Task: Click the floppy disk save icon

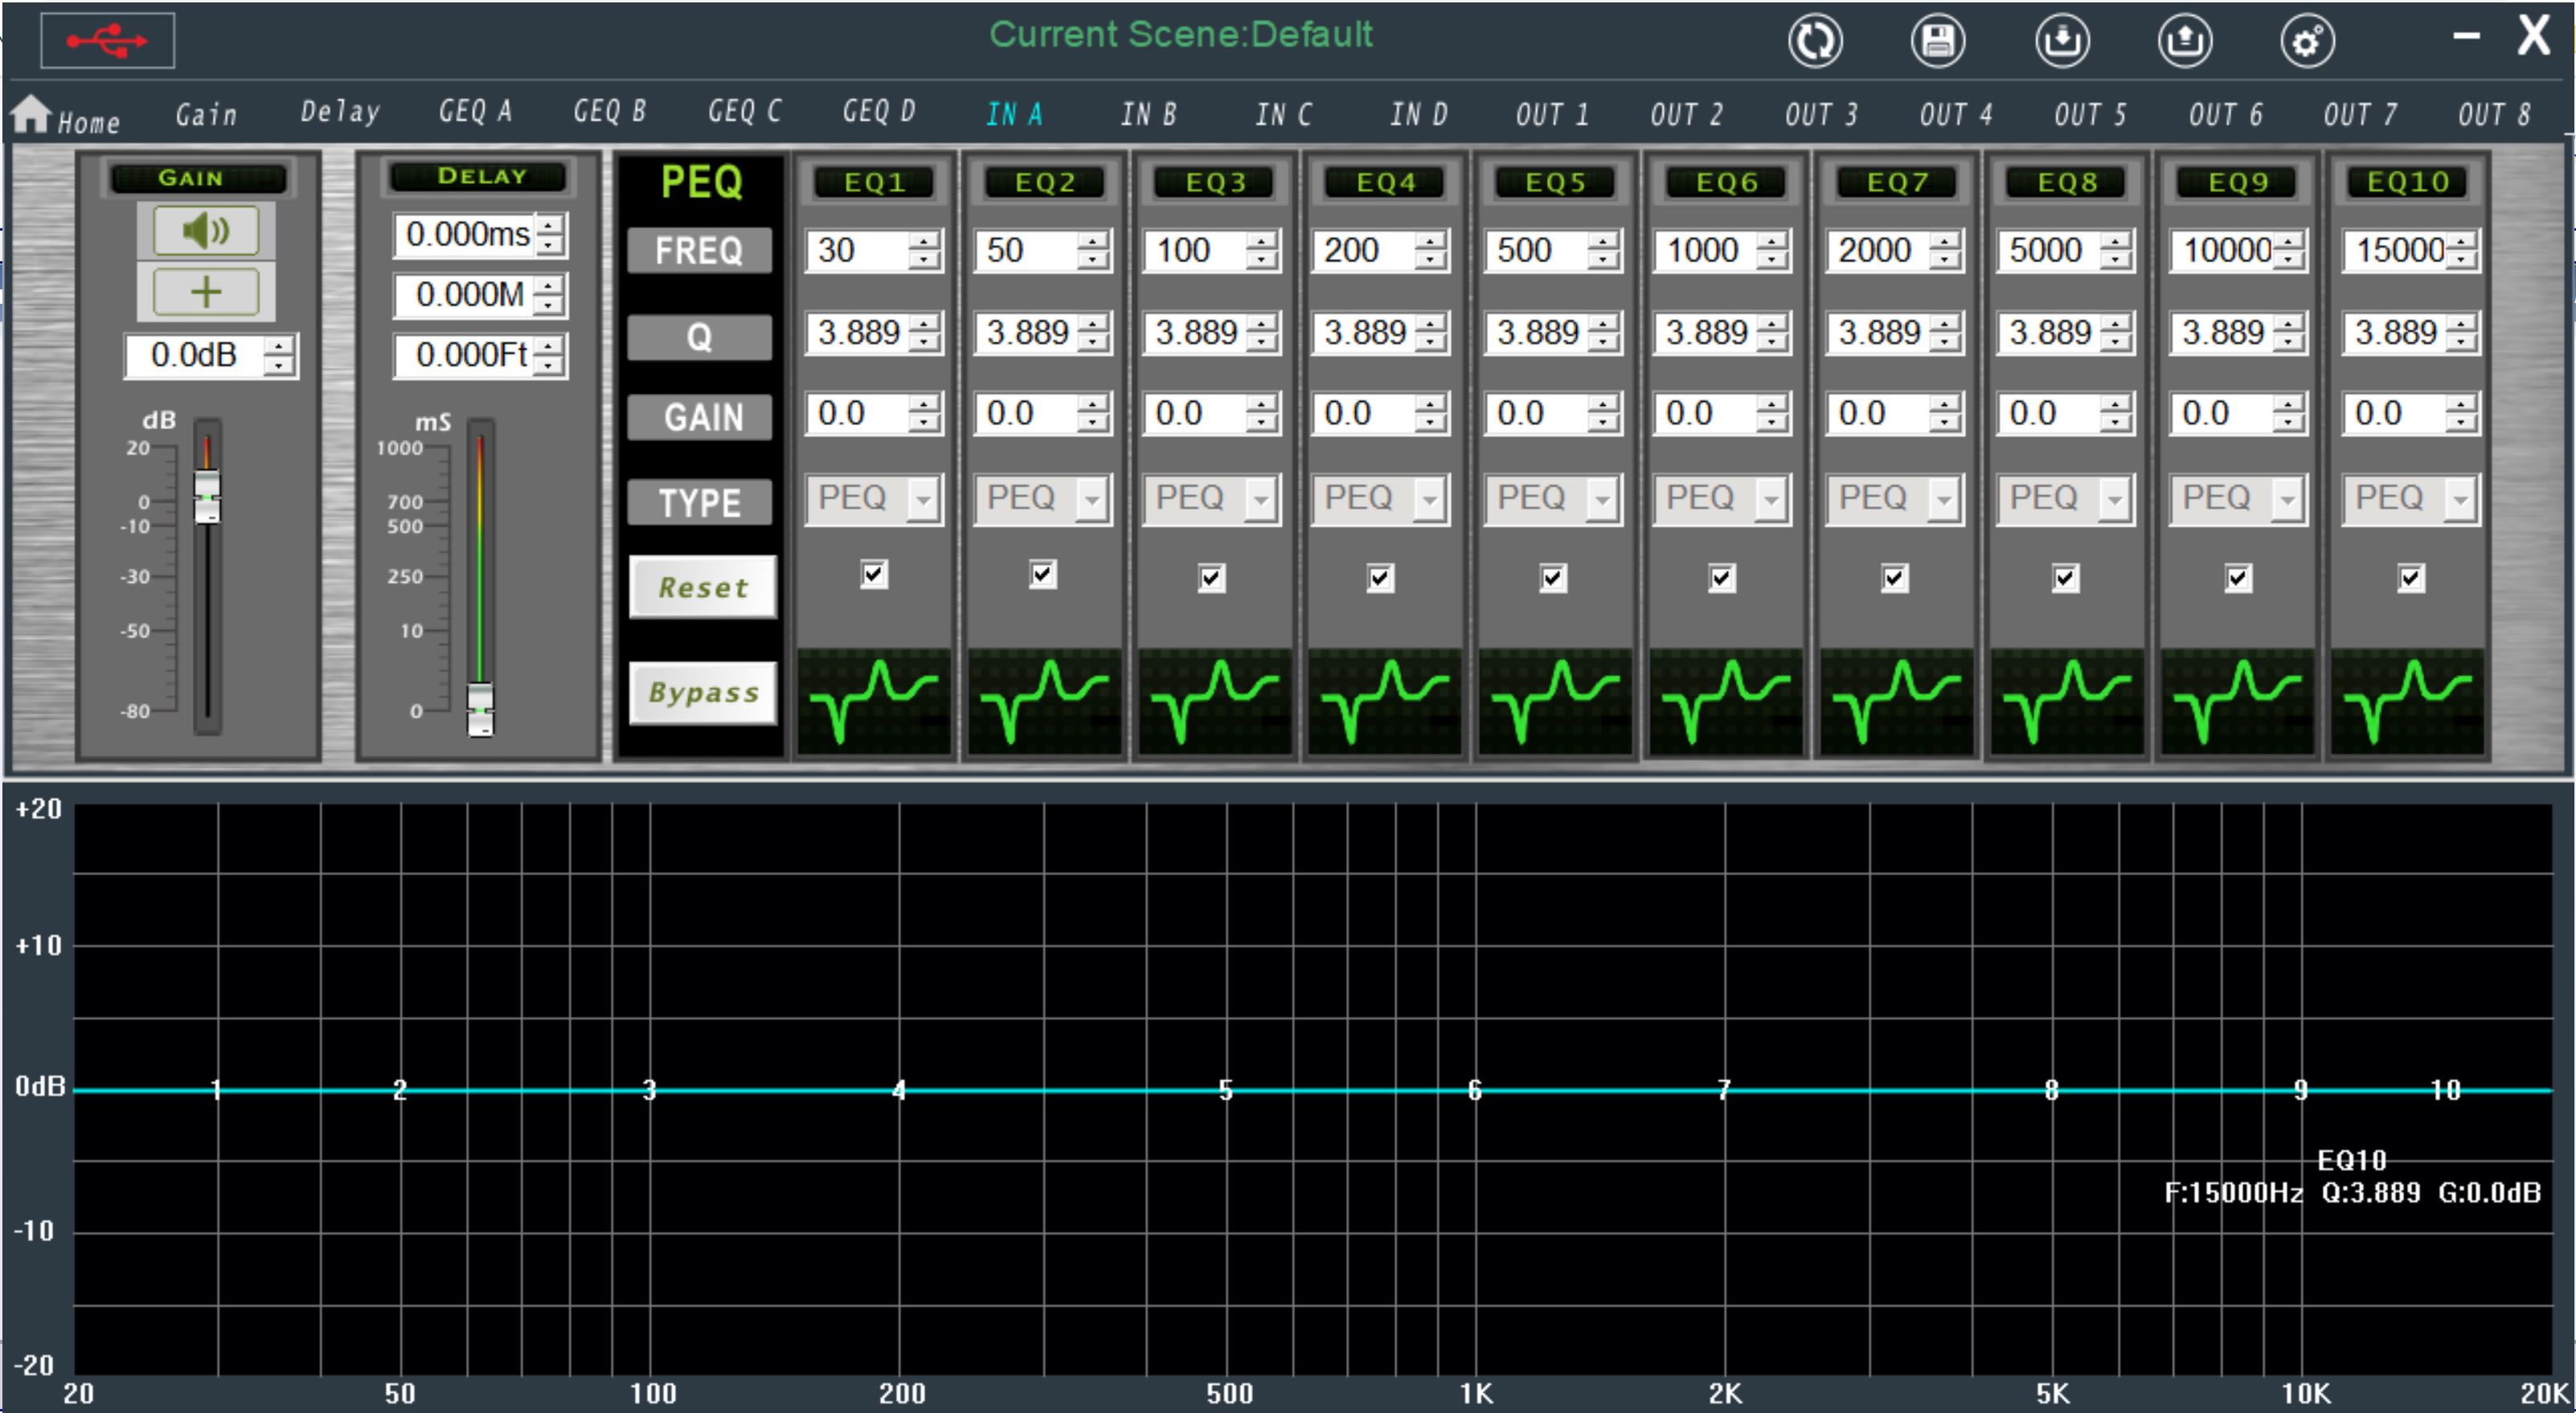Action: (1938, 41)
